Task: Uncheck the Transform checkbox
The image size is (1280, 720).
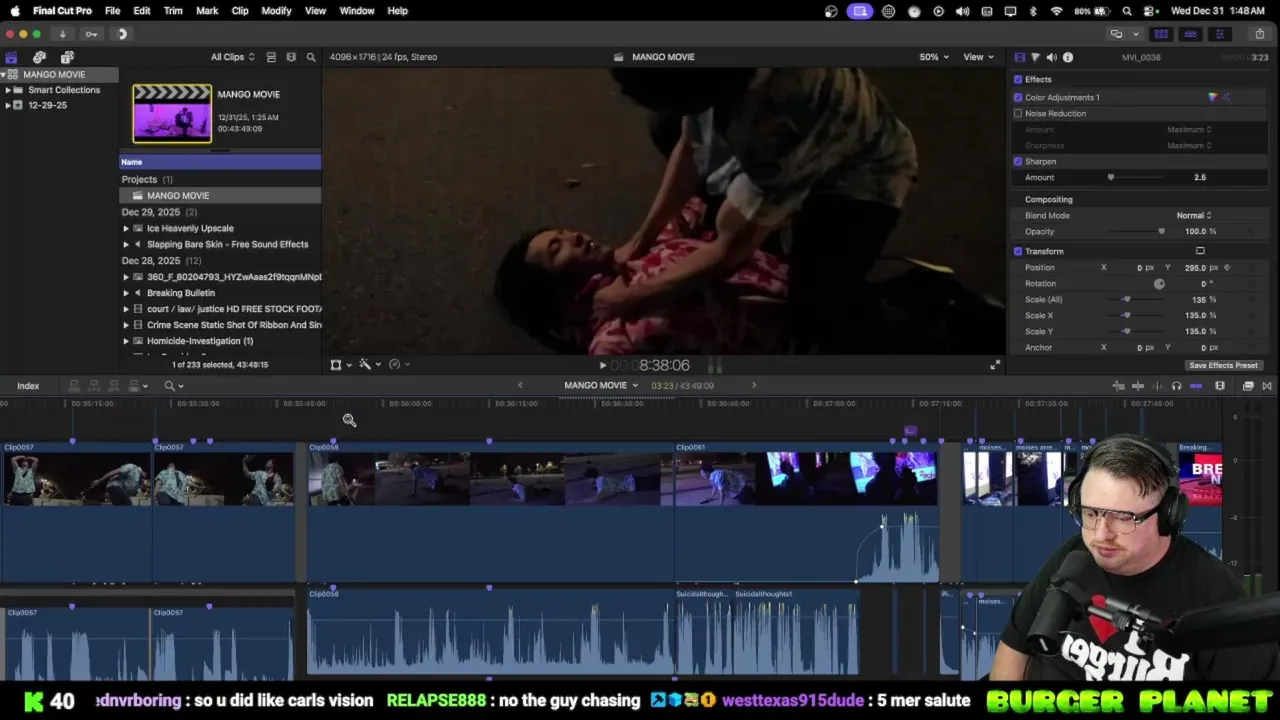Action: pos(1018,251)
